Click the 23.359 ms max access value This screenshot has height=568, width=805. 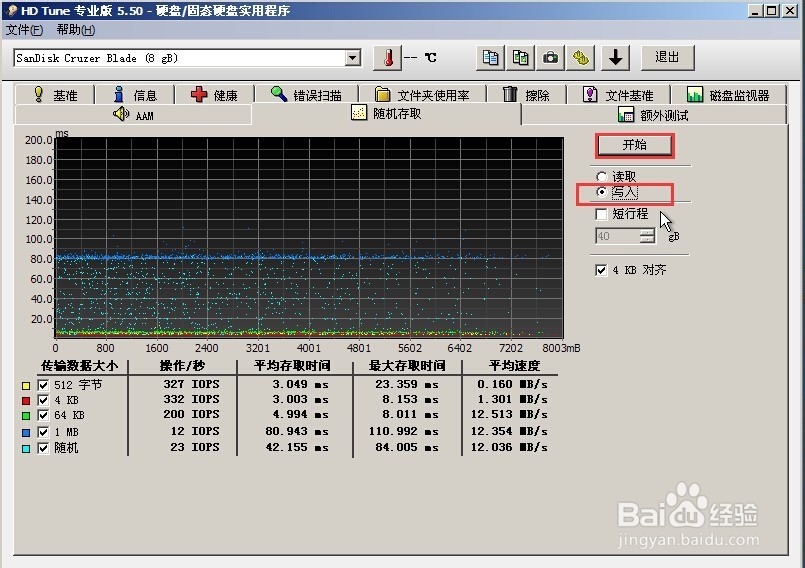pyautogui.click(x=407, y=384)
